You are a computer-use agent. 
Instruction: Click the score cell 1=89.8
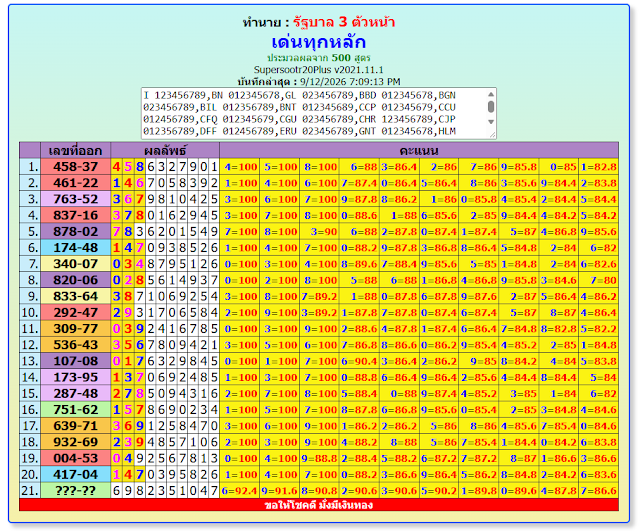(479, 491)
